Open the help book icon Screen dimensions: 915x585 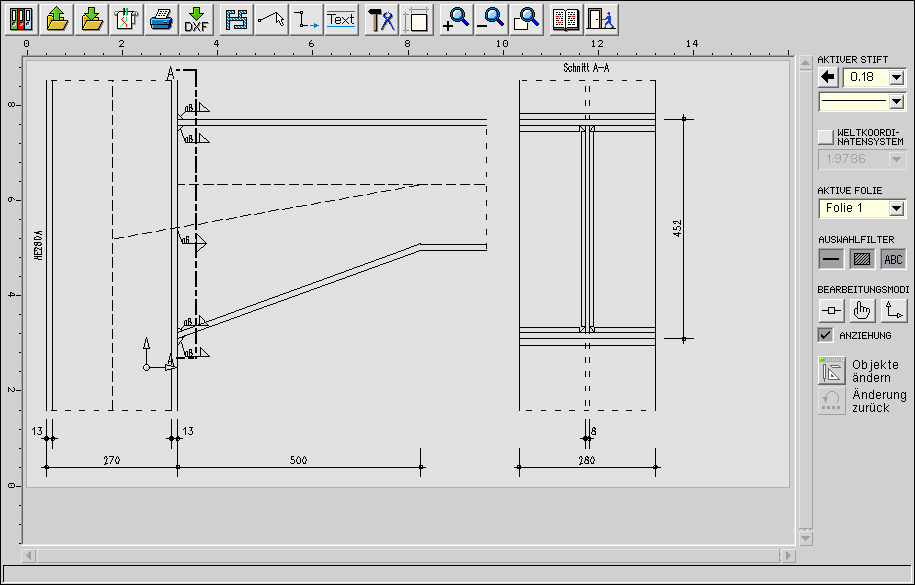point(566,18)
